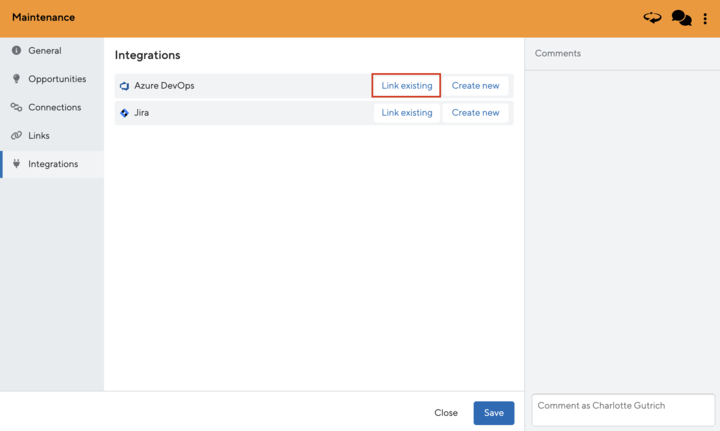The height and width of the screenshot is (431, 720).
Task: Open the General tab
Action: tap(45, 51)
